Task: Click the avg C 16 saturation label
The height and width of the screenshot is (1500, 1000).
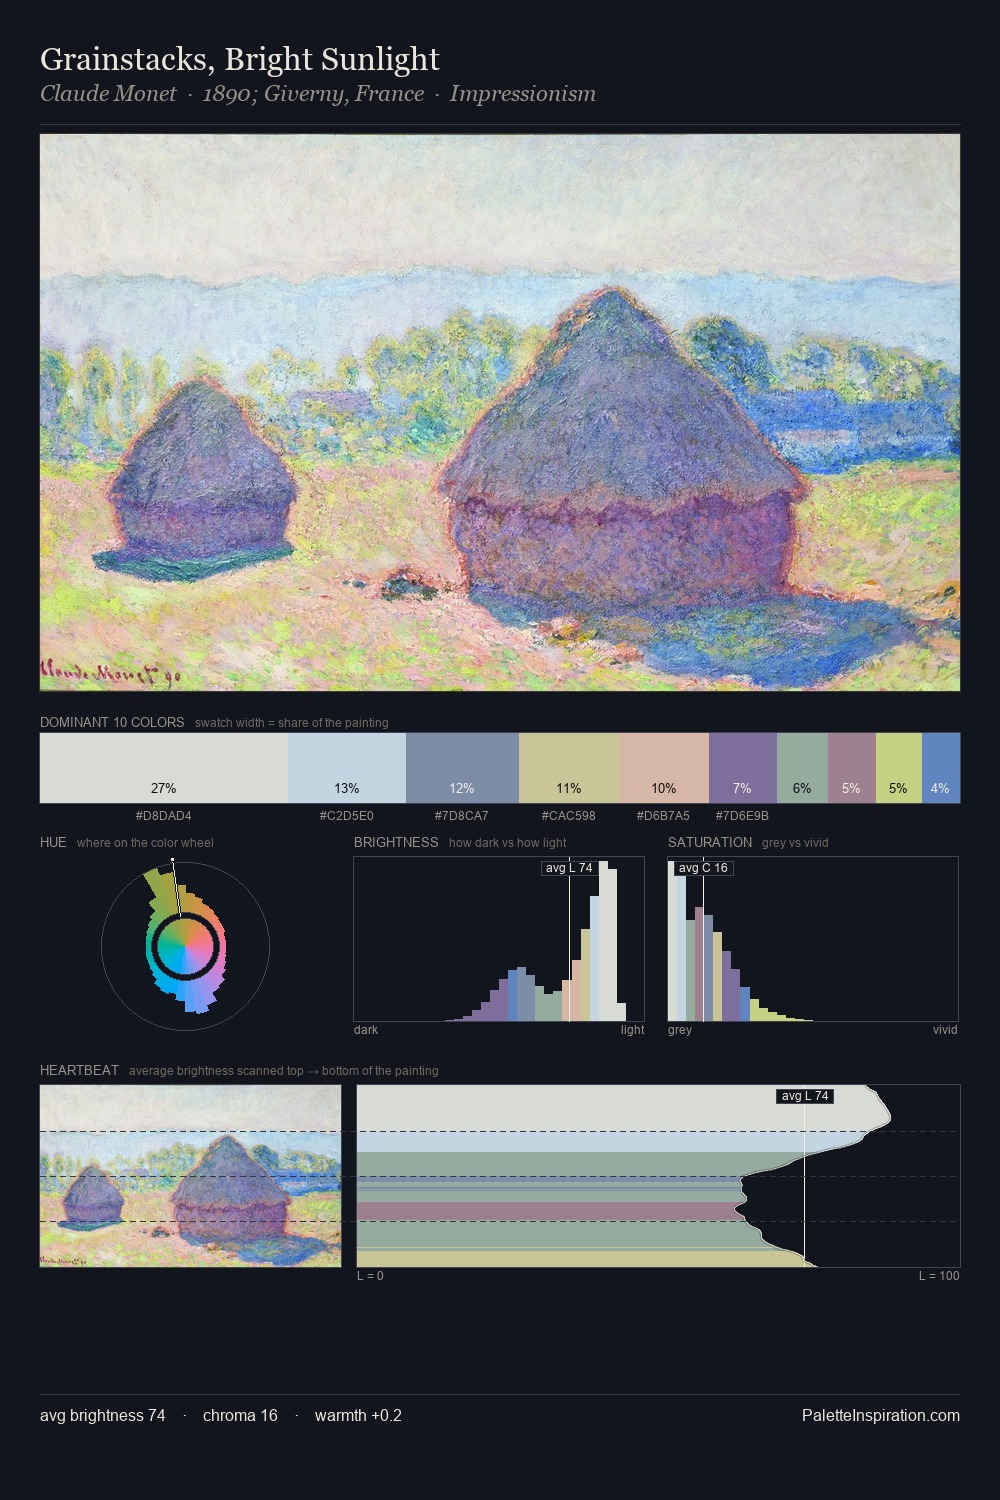Action: pyautogui.click(x=703, y=868)
